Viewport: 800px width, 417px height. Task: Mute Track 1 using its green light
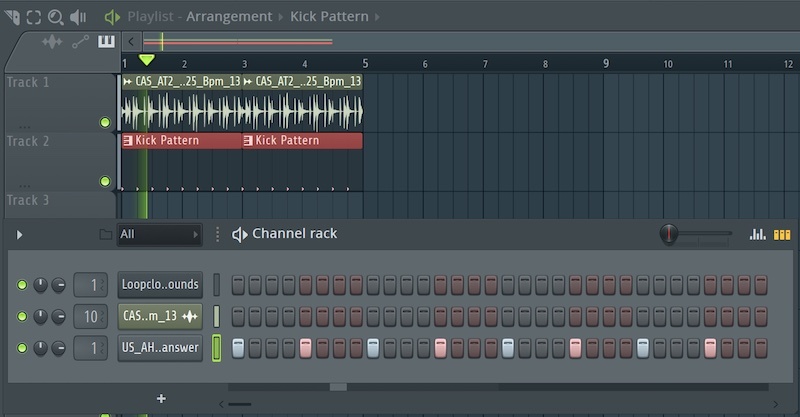coord(105,122)
